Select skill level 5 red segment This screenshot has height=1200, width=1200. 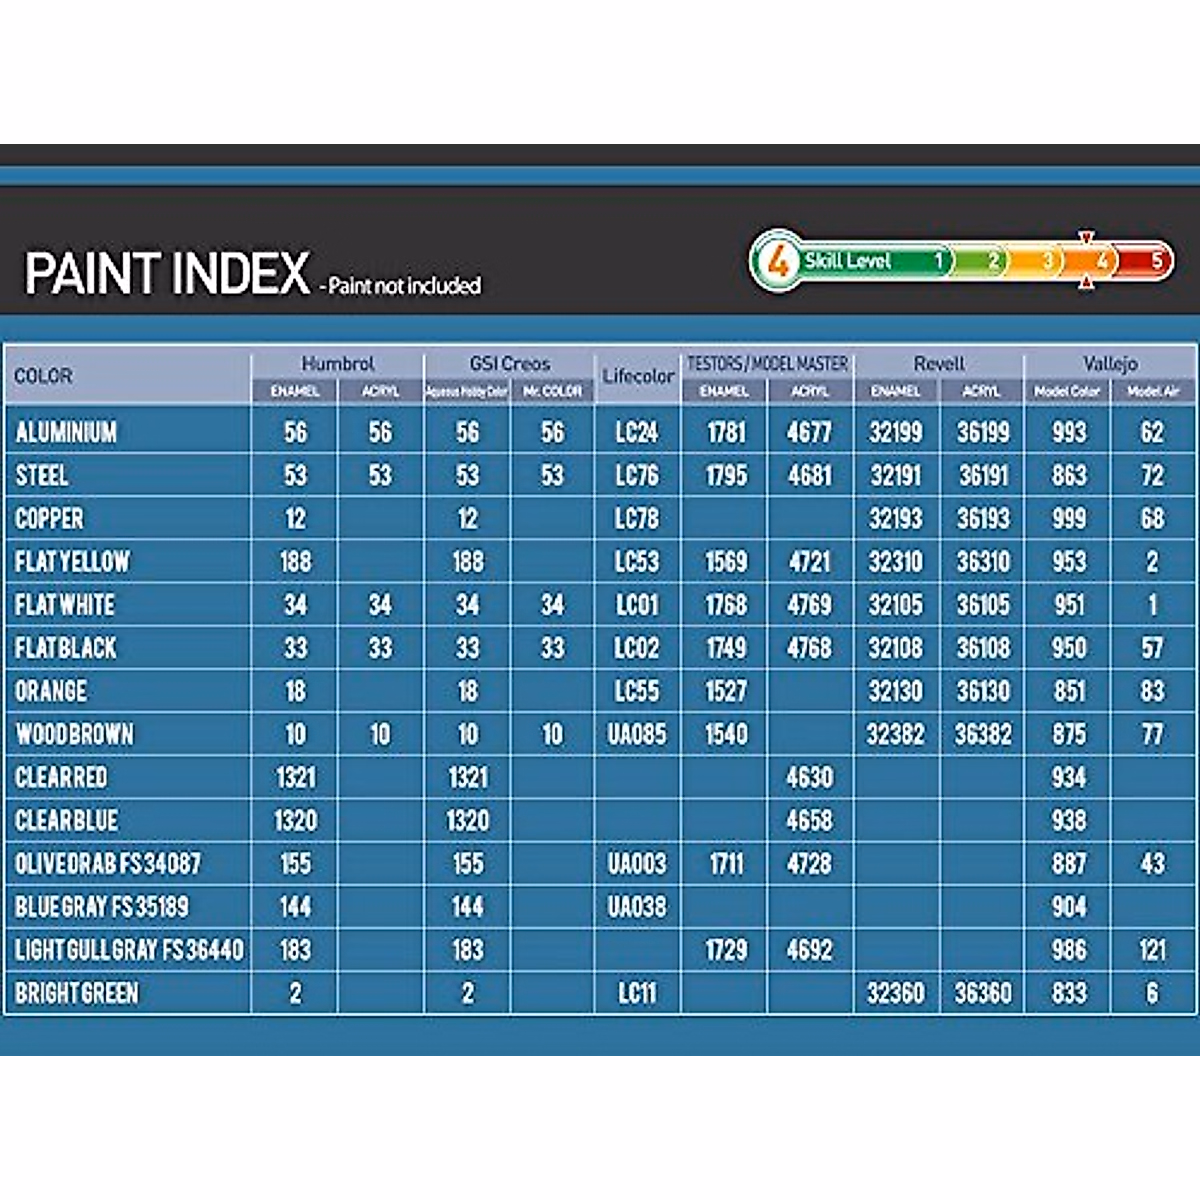(1152, 262)
